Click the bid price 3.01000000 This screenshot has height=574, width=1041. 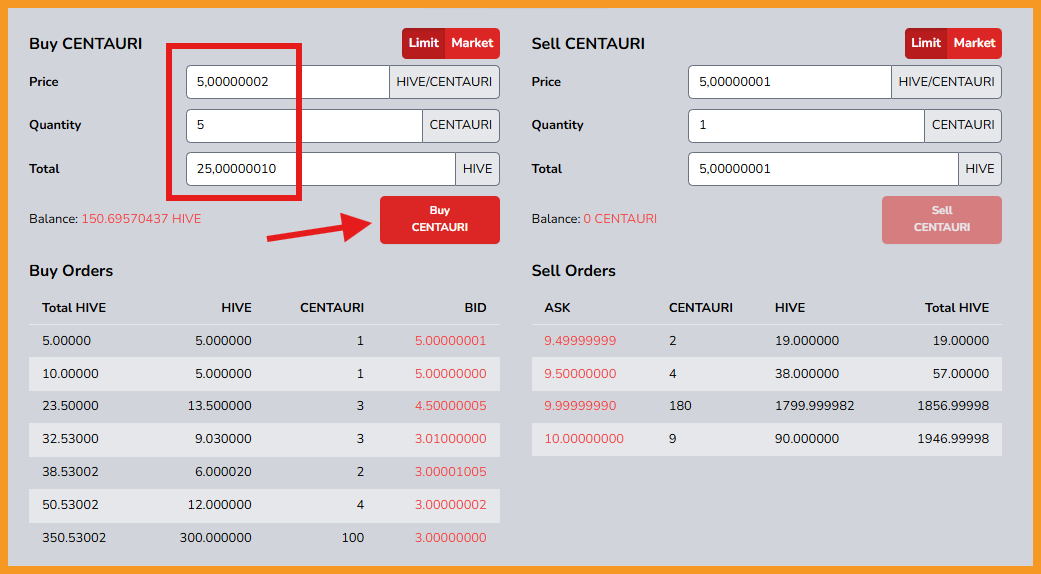point(451,439)
